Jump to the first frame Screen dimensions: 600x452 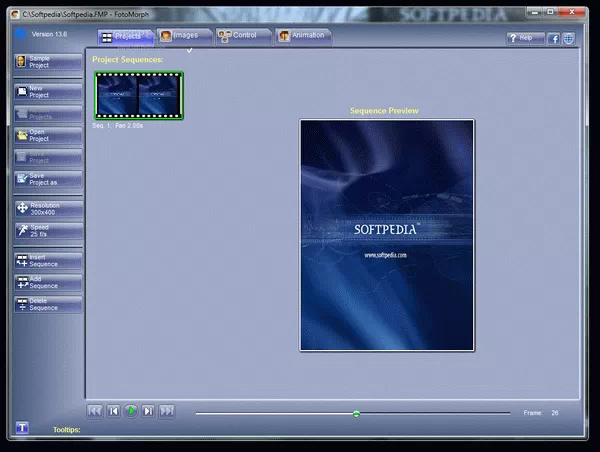94,411
